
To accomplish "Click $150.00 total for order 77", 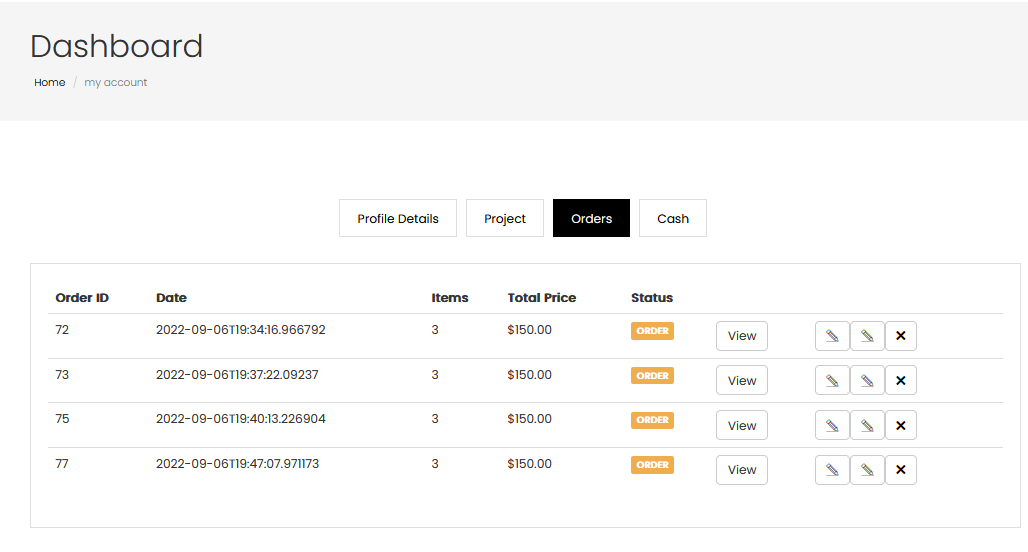I will (530, 464).
